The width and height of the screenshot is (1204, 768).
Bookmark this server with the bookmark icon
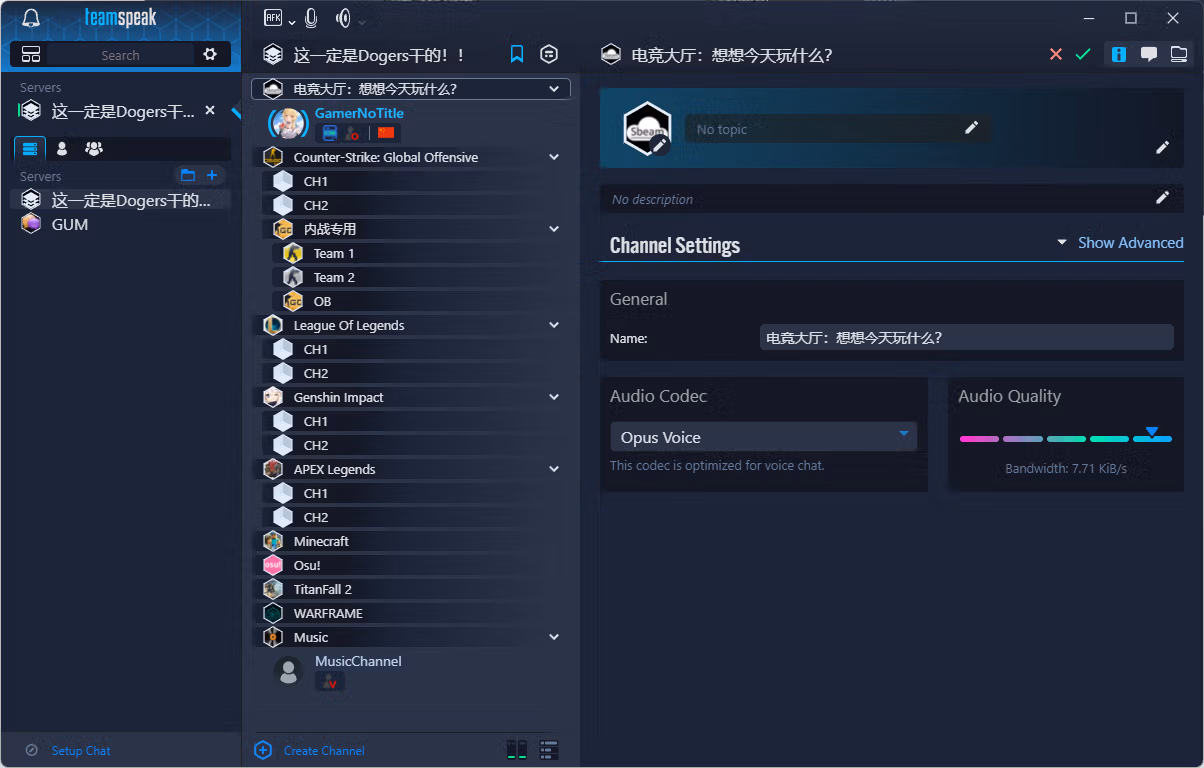pos(517,54)
